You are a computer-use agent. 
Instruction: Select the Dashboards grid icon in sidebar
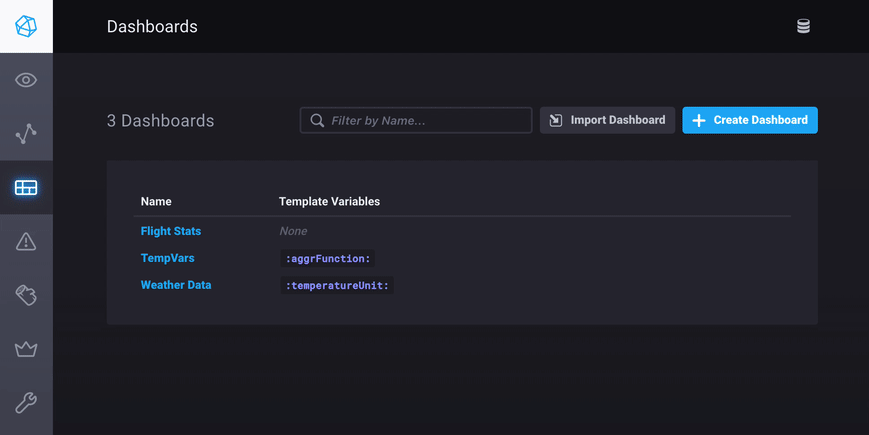pyautogui.click(x=26, y=188)
